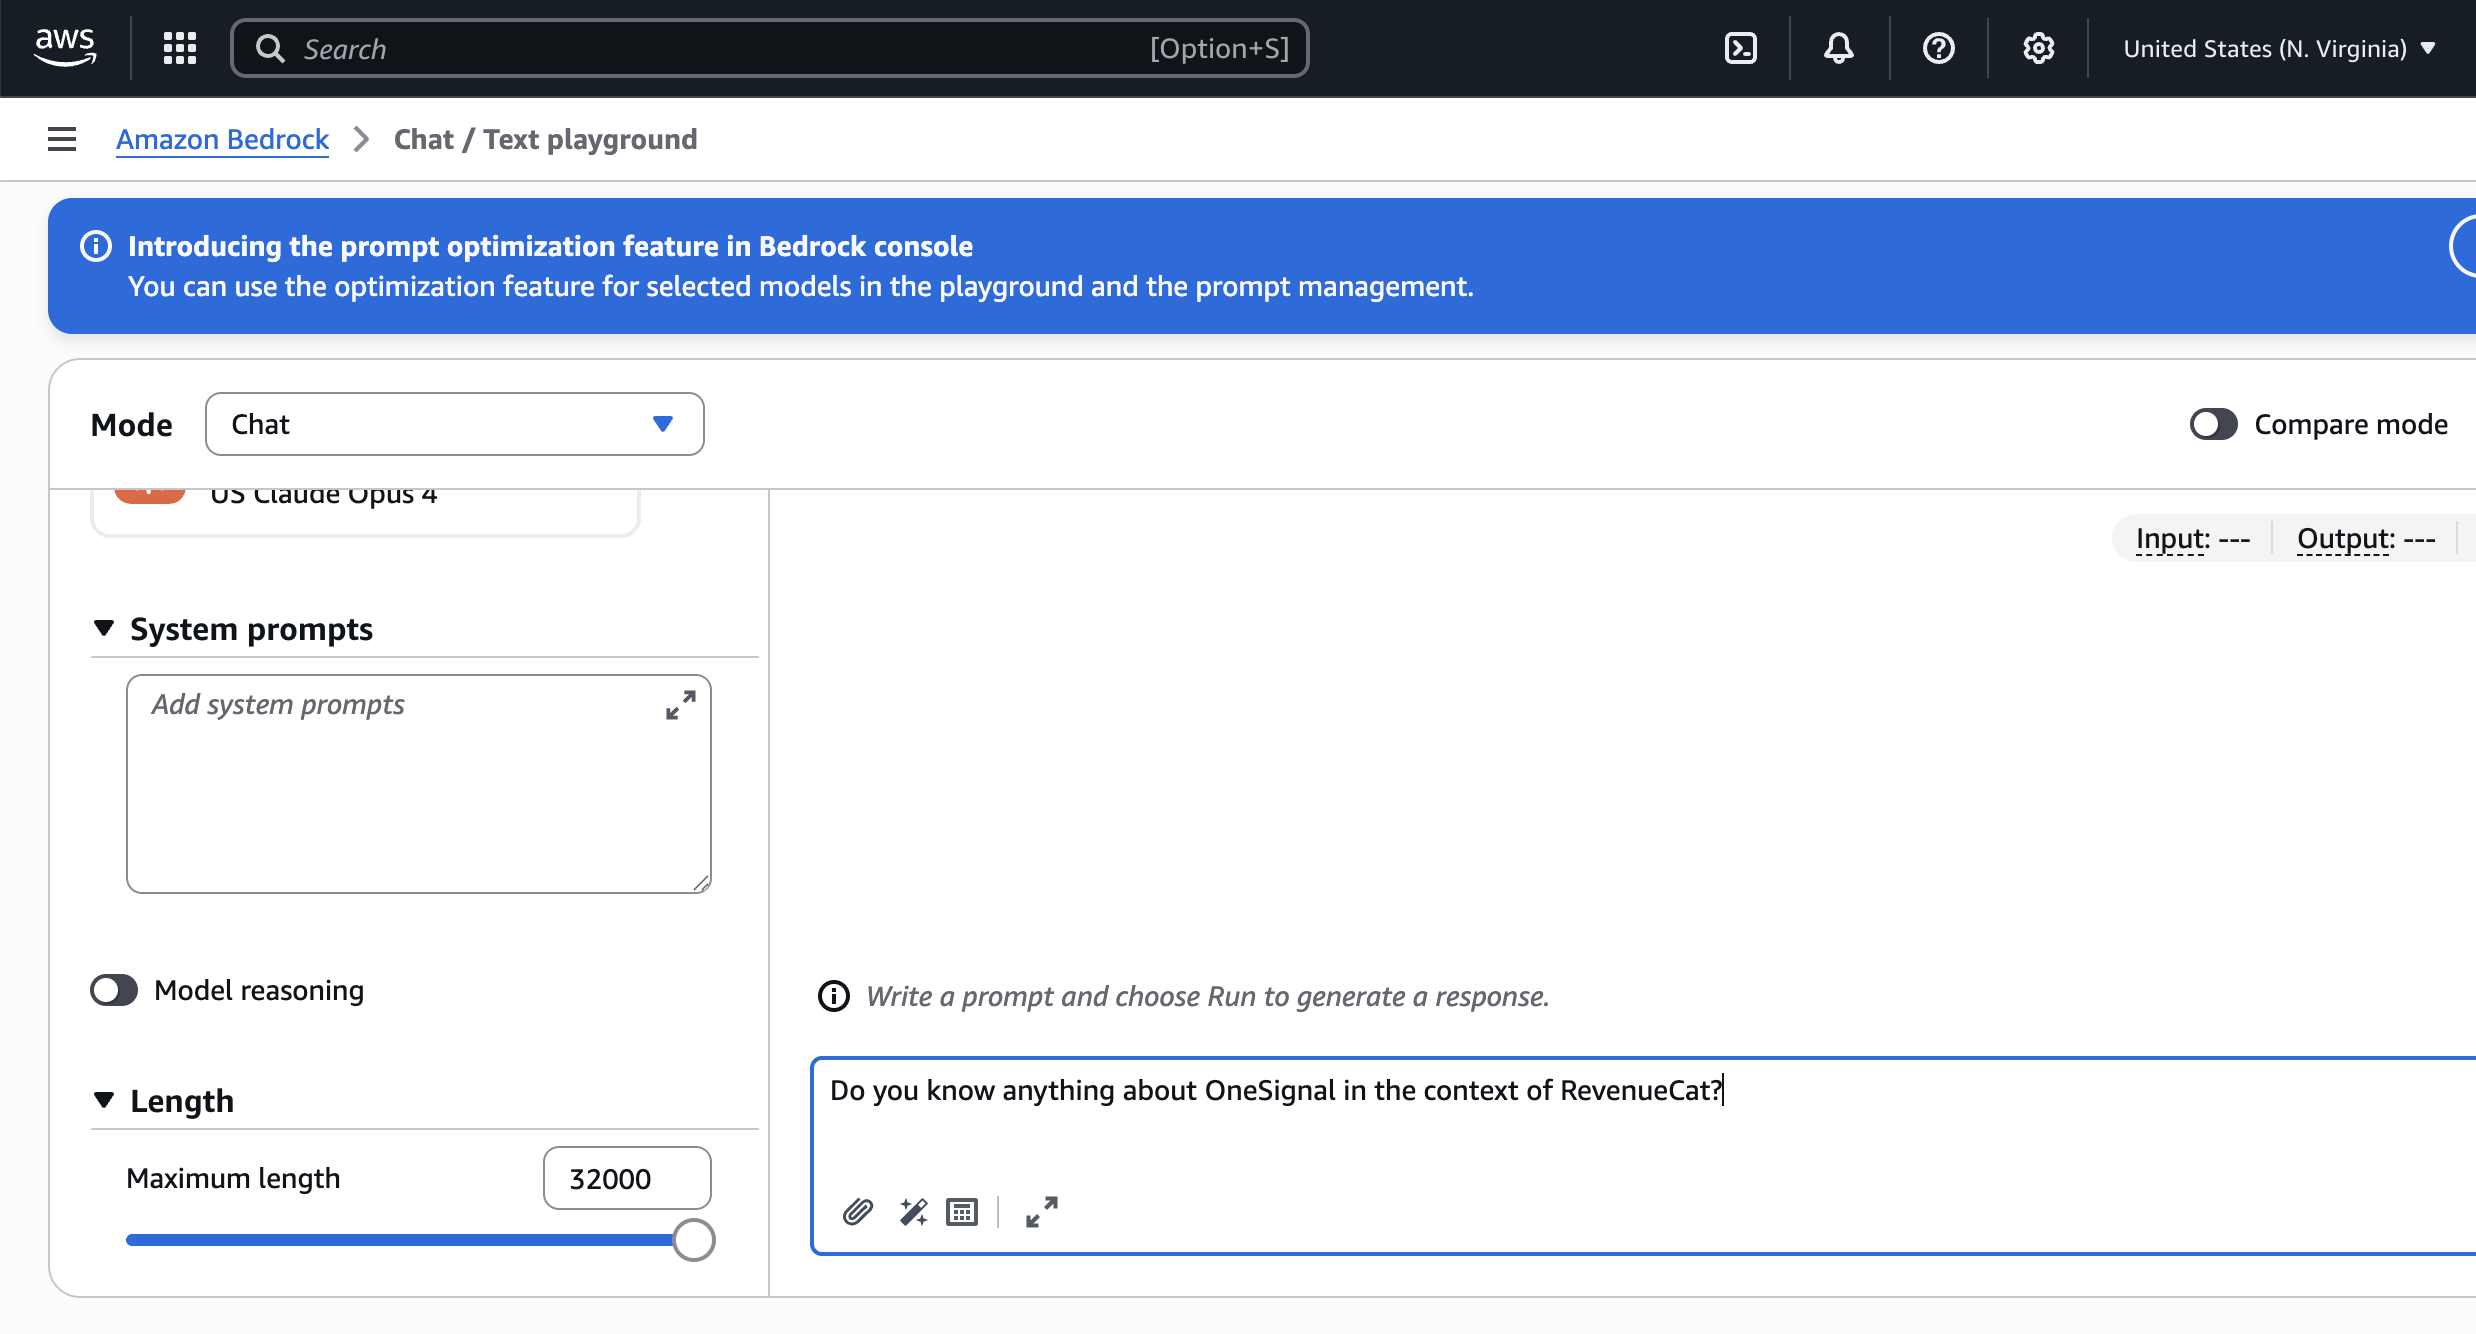2476x1334 pixels.
Task: Expand the system prompts text area
Action: [x=681, y=705]
